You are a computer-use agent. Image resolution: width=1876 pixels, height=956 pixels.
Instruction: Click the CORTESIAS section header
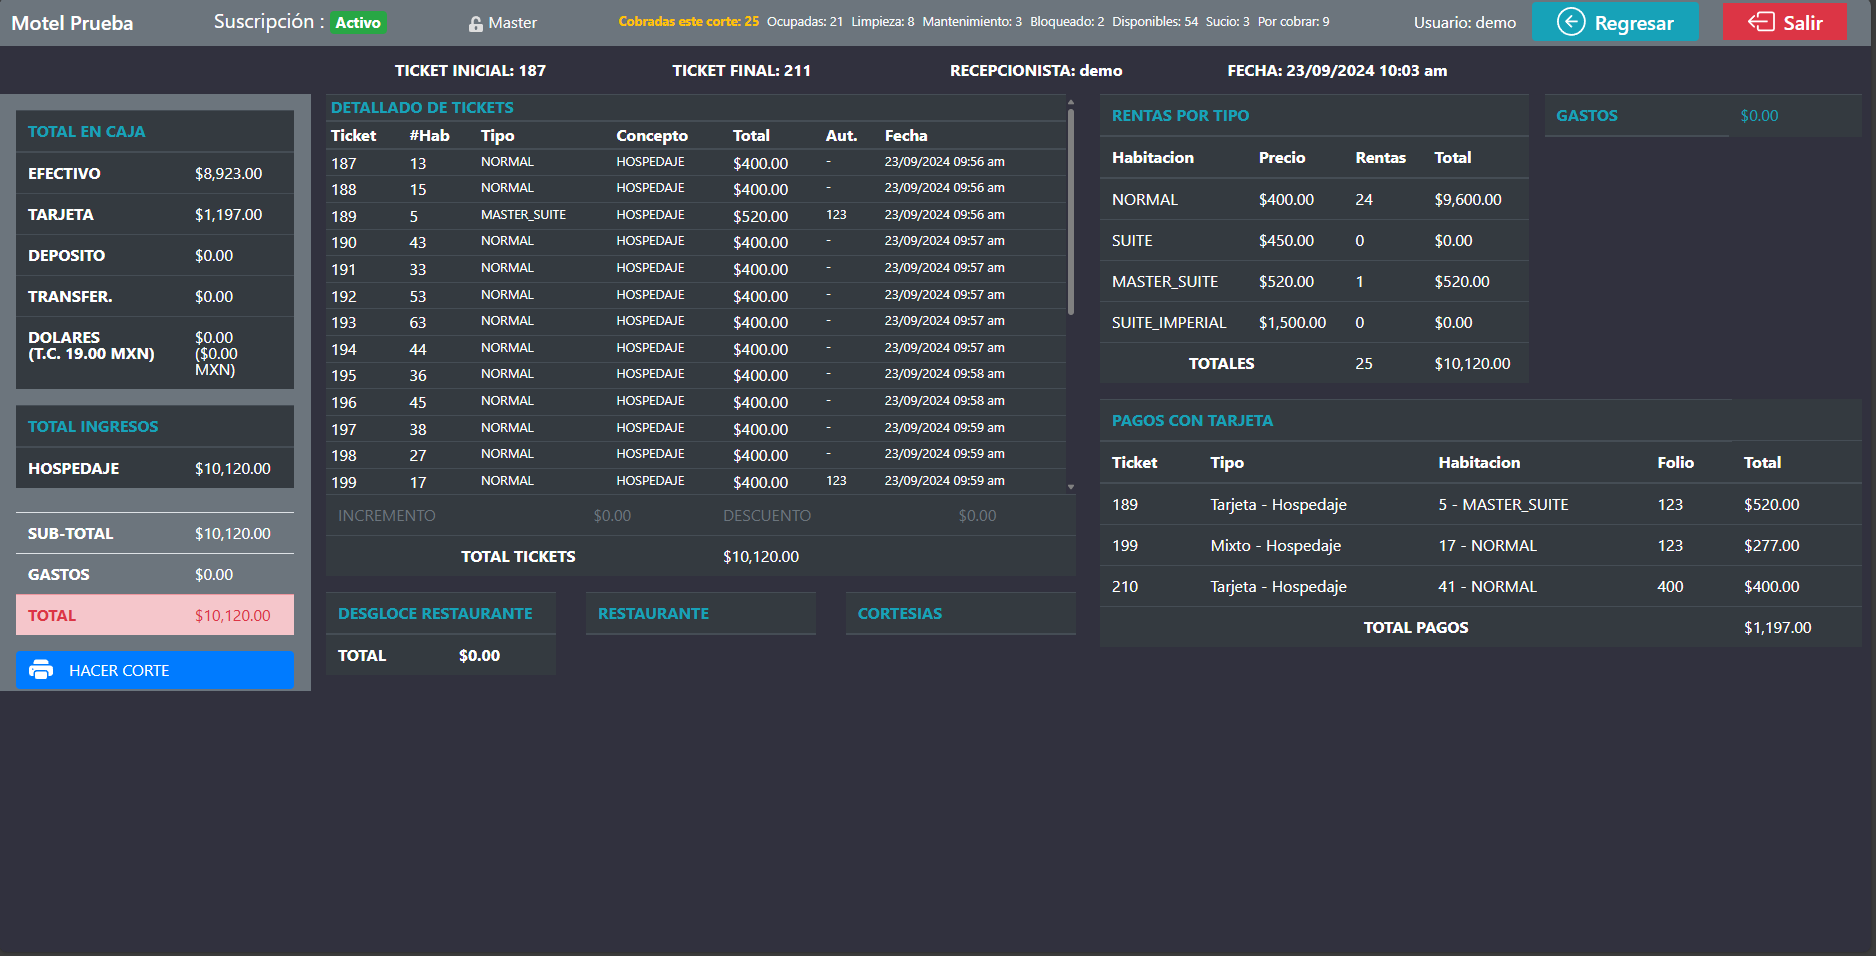click(x=900, y=613)
